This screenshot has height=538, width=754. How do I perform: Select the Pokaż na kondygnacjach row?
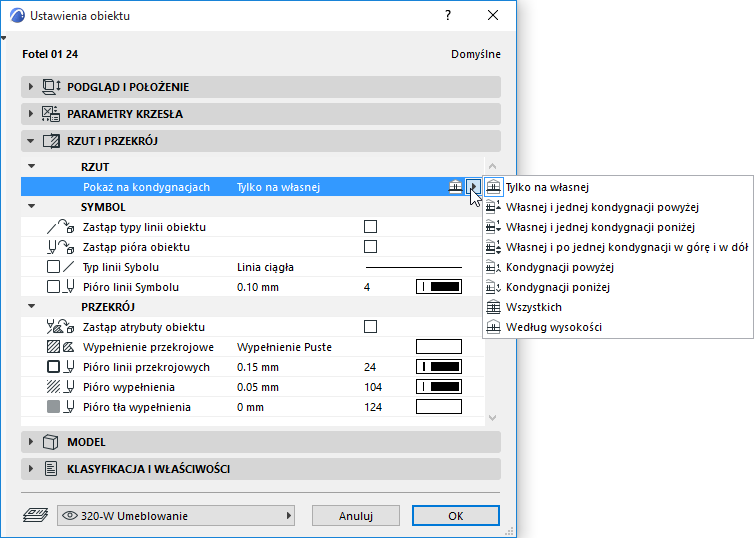point(251,187)
